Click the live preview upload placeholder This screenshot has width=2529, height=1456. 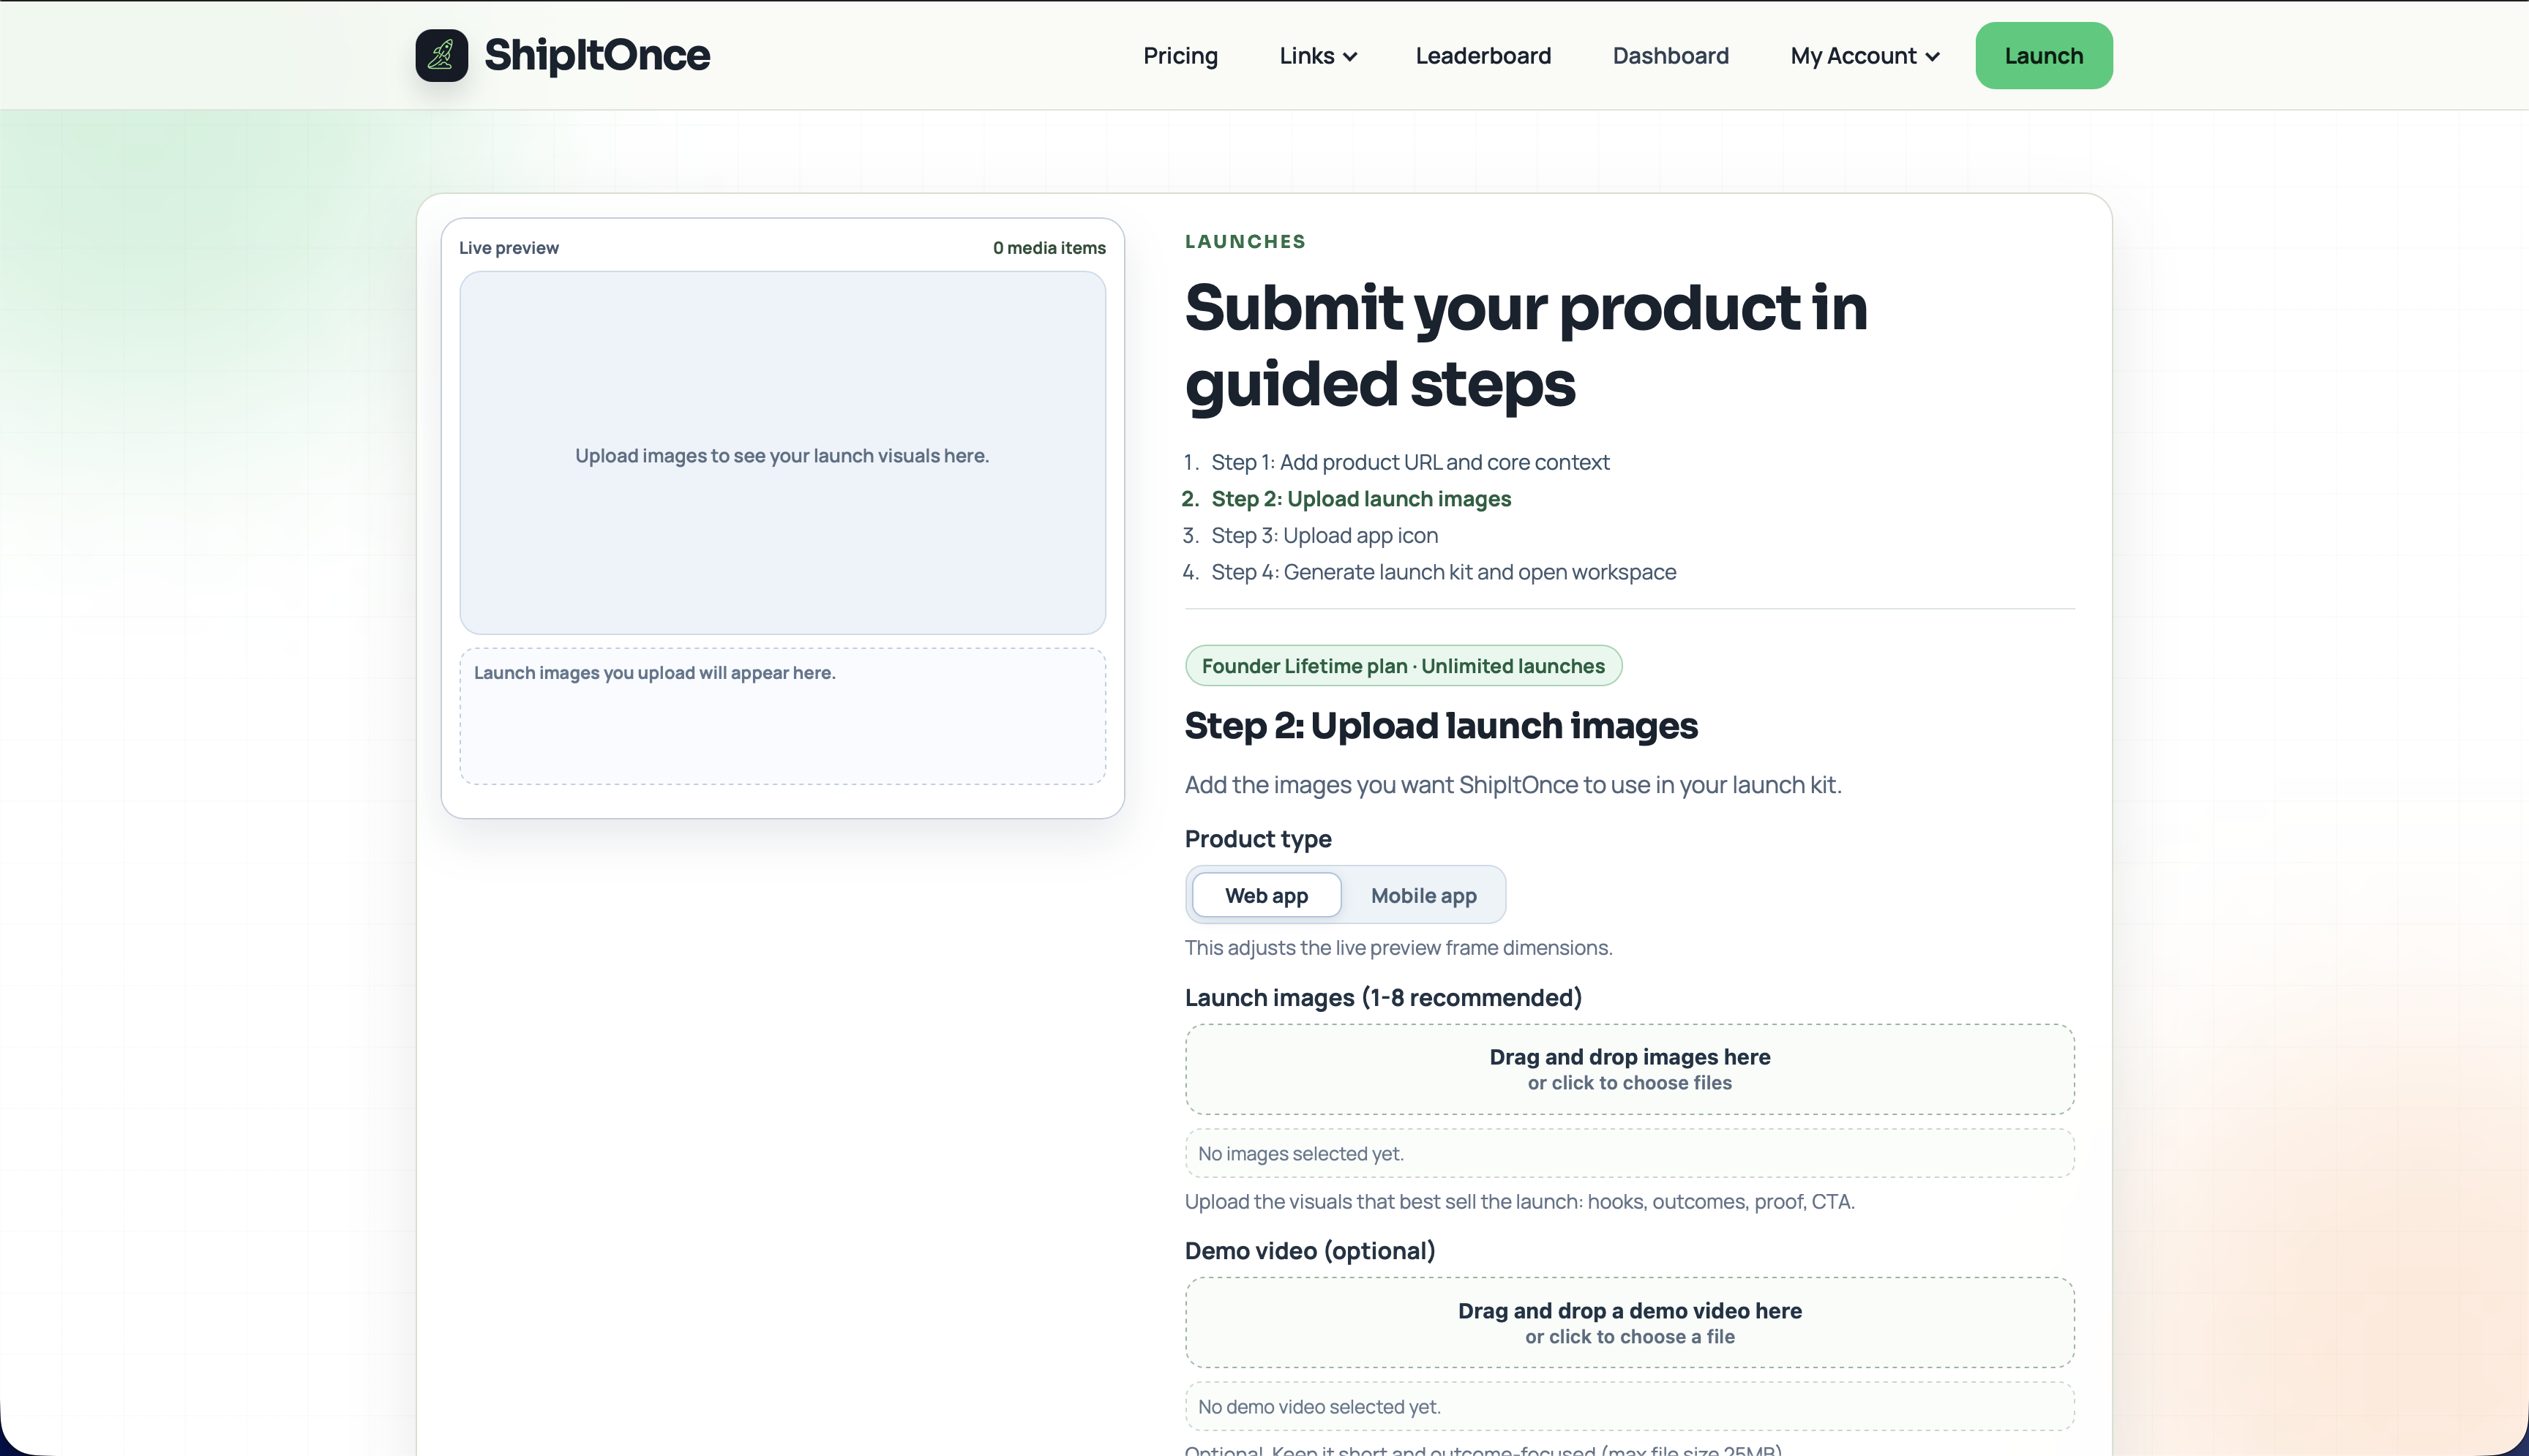tap(782, 455)
